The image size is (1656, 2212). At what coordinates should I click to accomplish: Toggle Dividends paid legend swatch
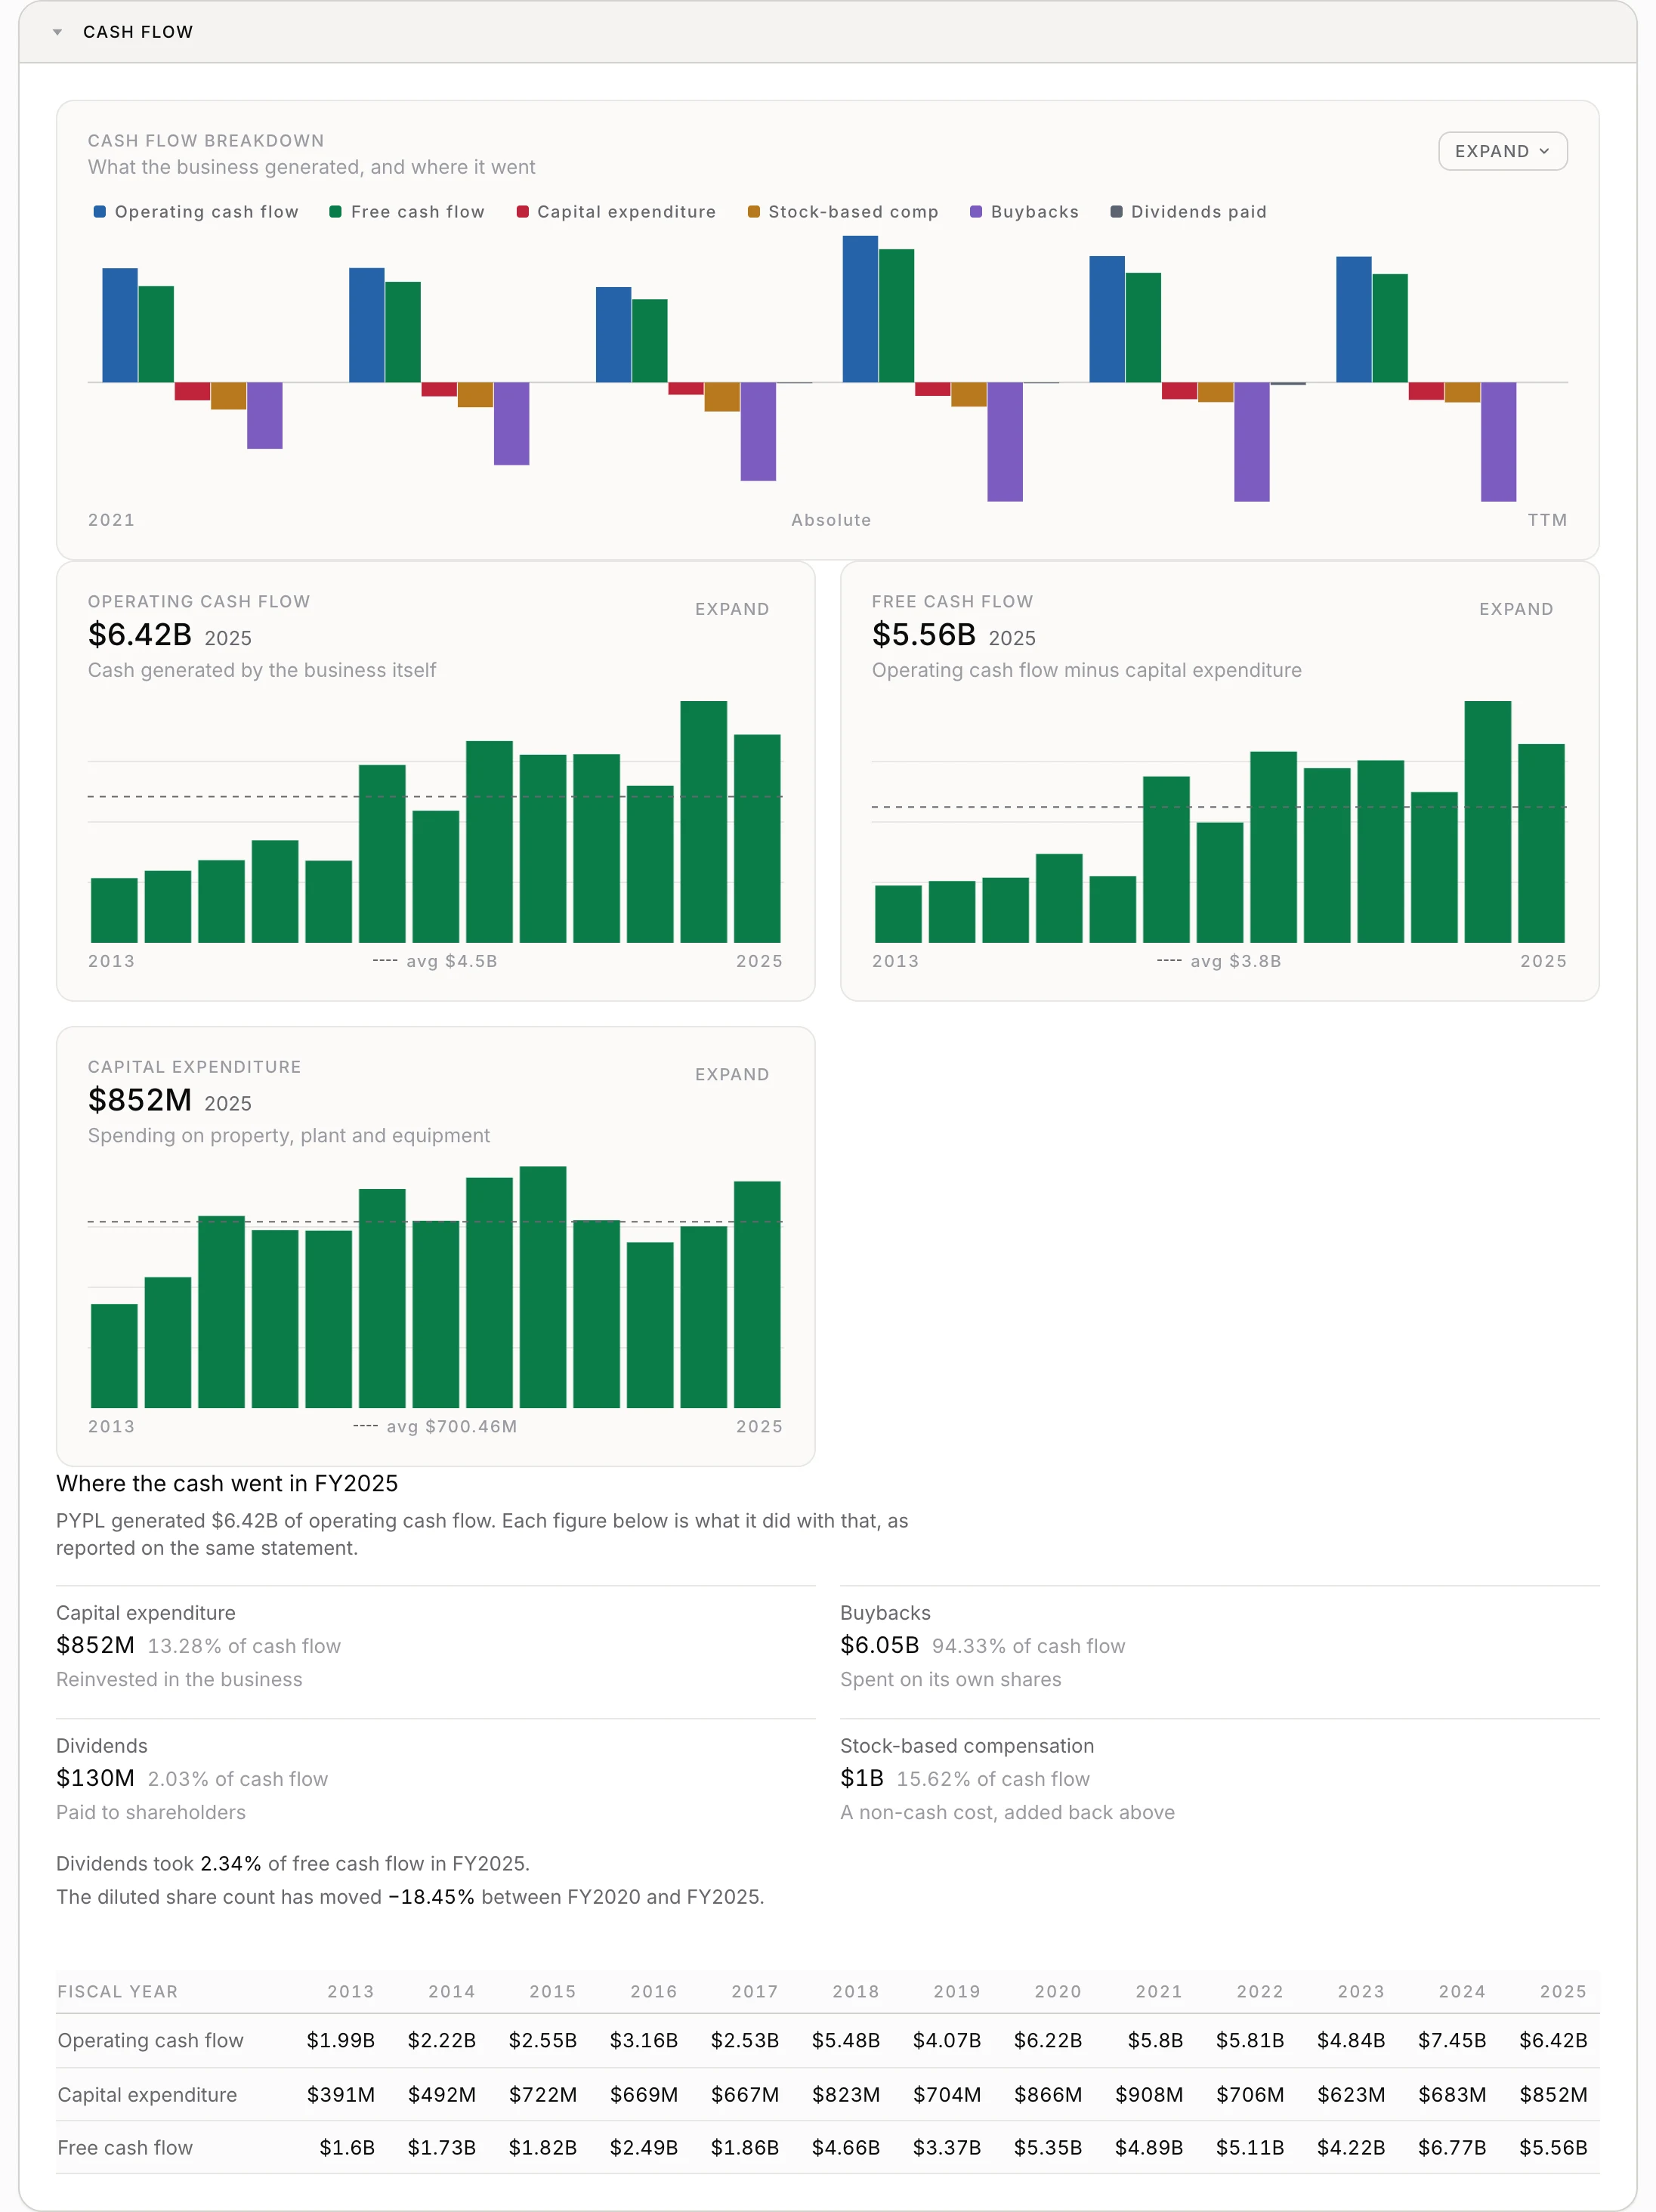pos(1116,212)
